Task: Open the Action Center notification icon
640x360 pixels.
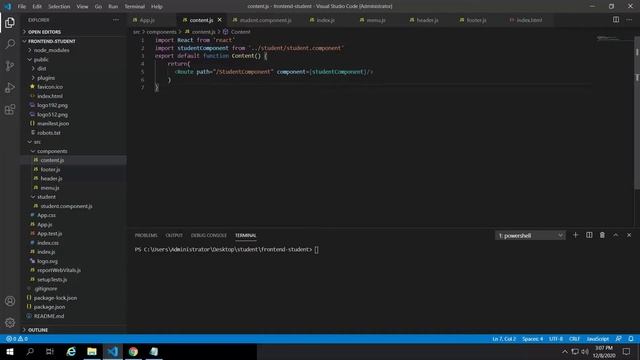Action: click(627, 351)
